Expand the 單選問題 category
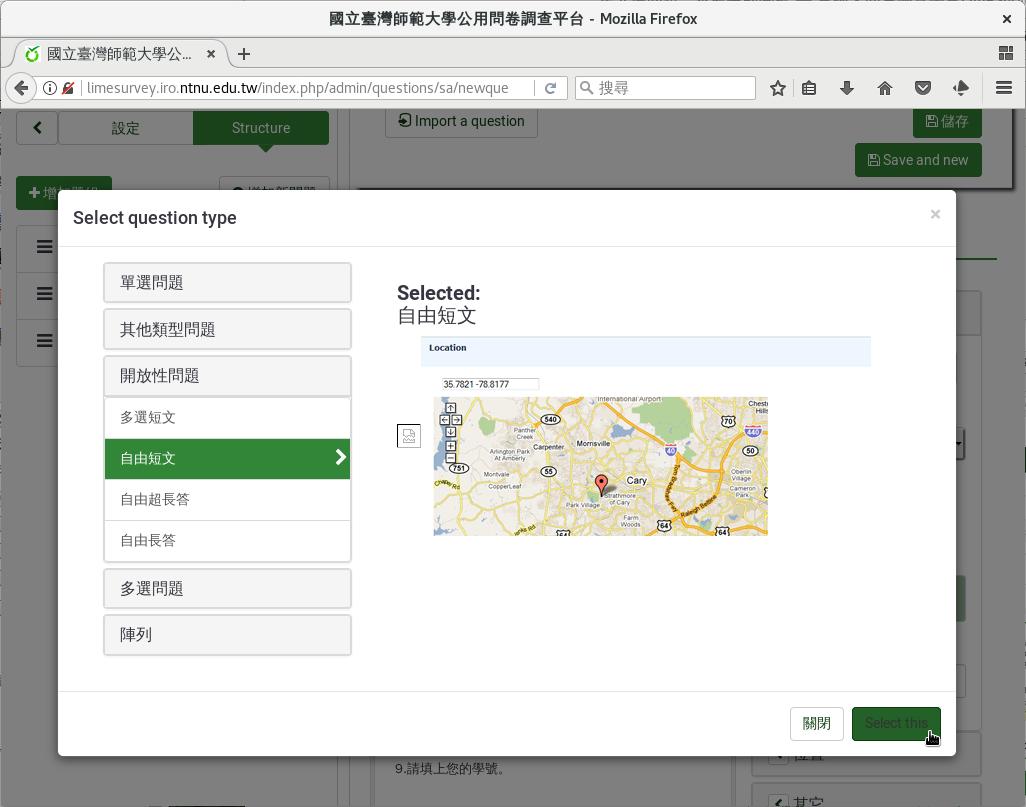The image size is (1026, 807). 227,283
